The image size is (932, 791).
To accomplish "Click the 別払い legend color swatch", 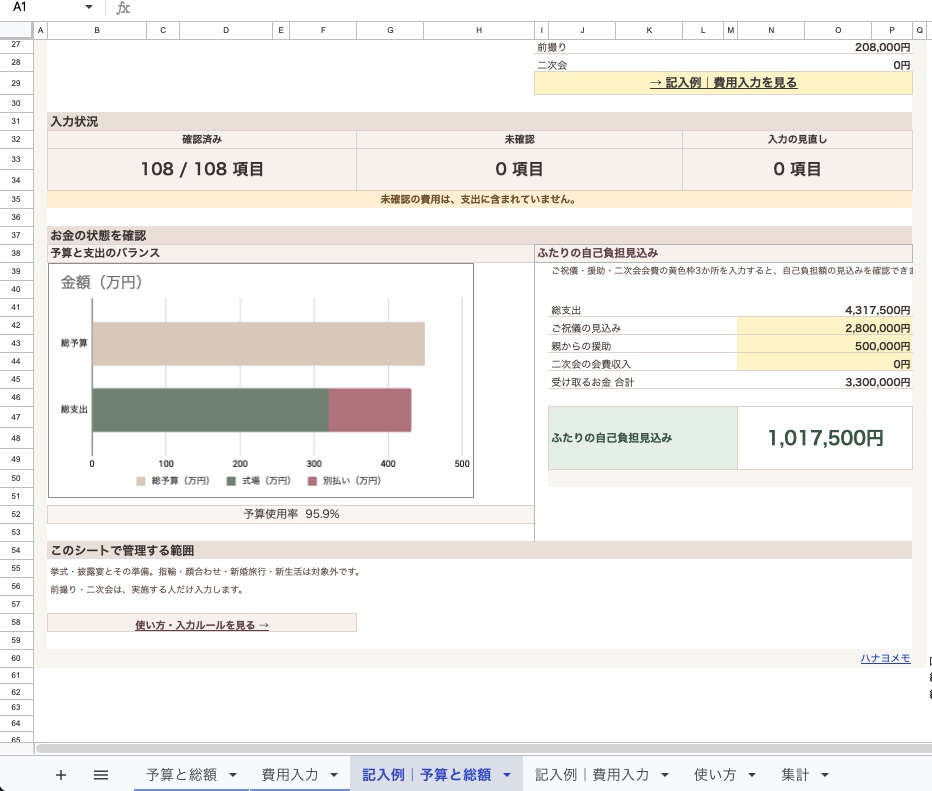I will pyautogui.click(x=312, y=481).
